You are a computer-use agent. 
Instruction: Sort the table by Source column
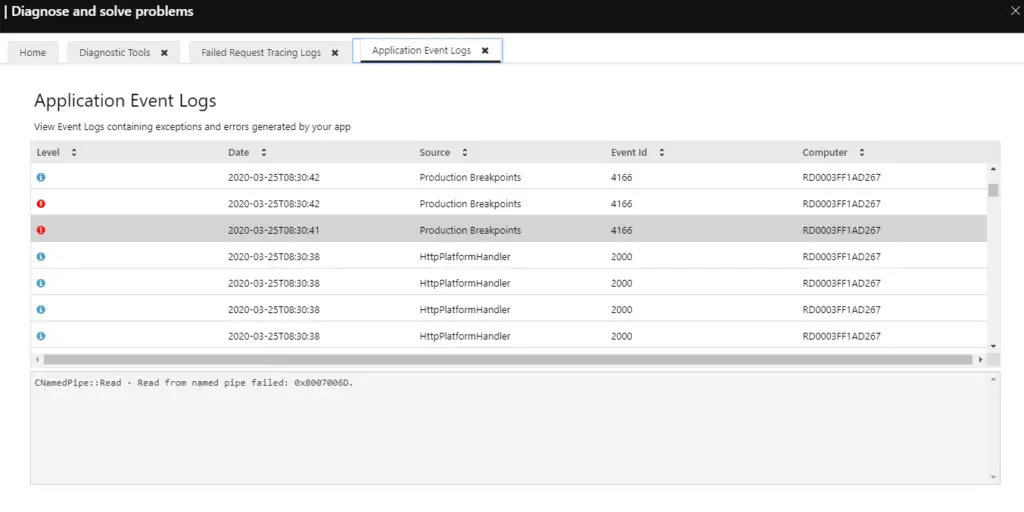coord(465,153)
